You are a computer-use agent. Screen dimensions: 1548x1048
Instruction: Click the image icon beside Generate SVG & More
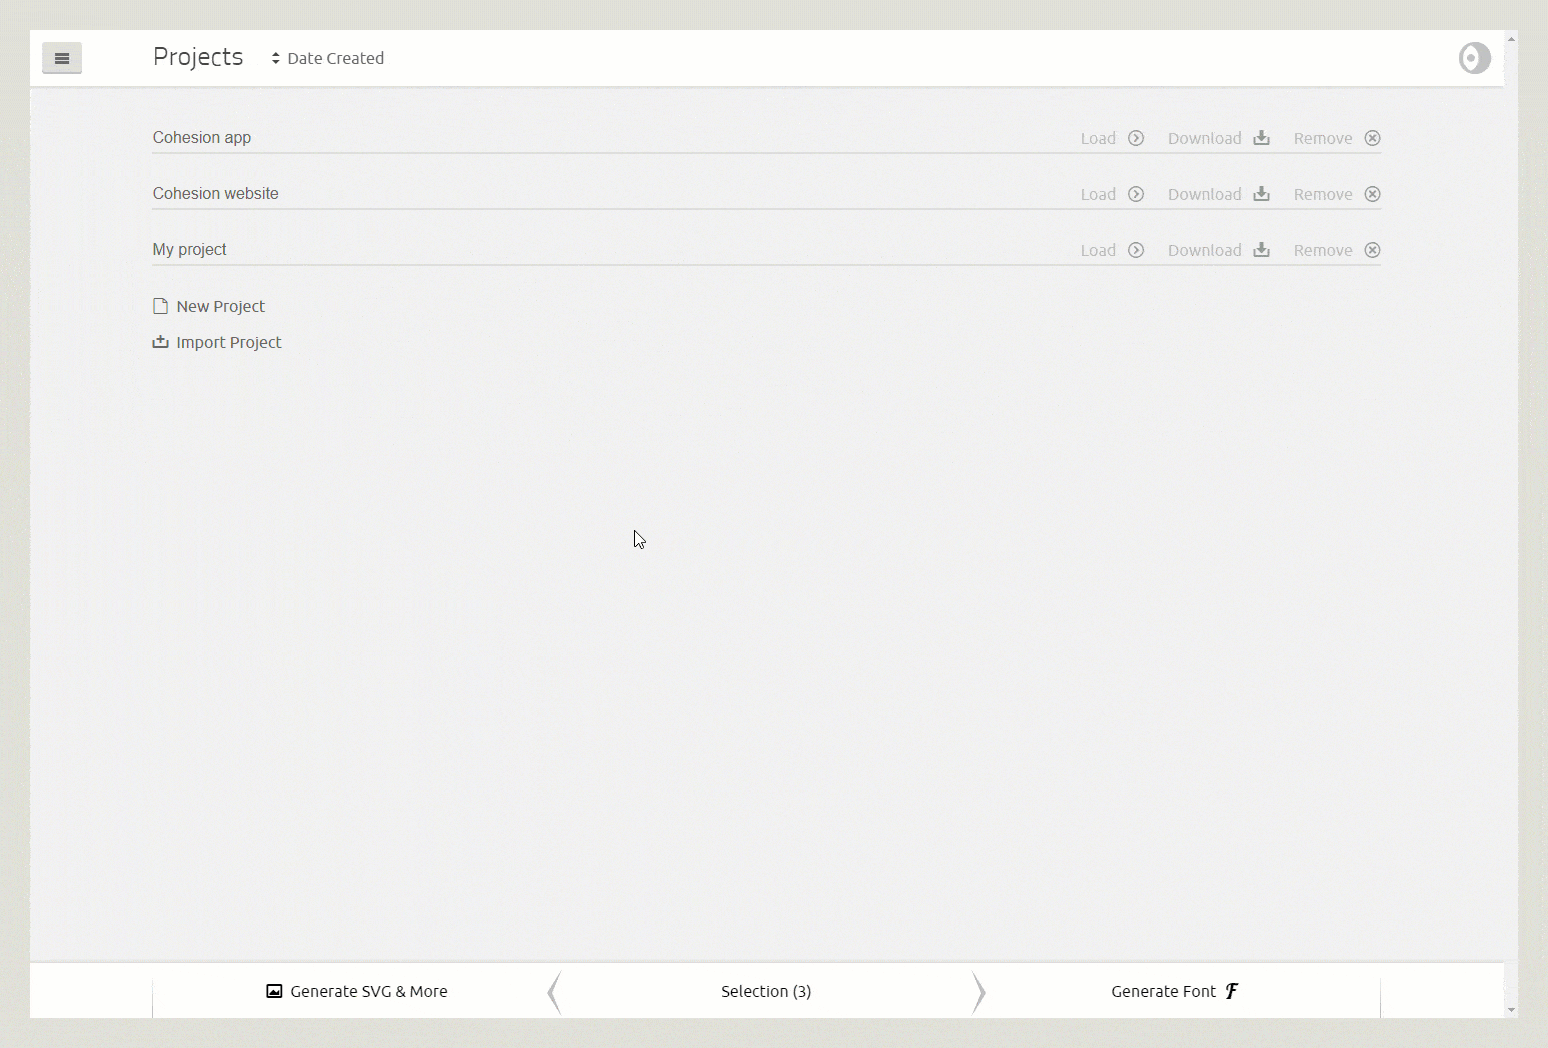[274, 991]
